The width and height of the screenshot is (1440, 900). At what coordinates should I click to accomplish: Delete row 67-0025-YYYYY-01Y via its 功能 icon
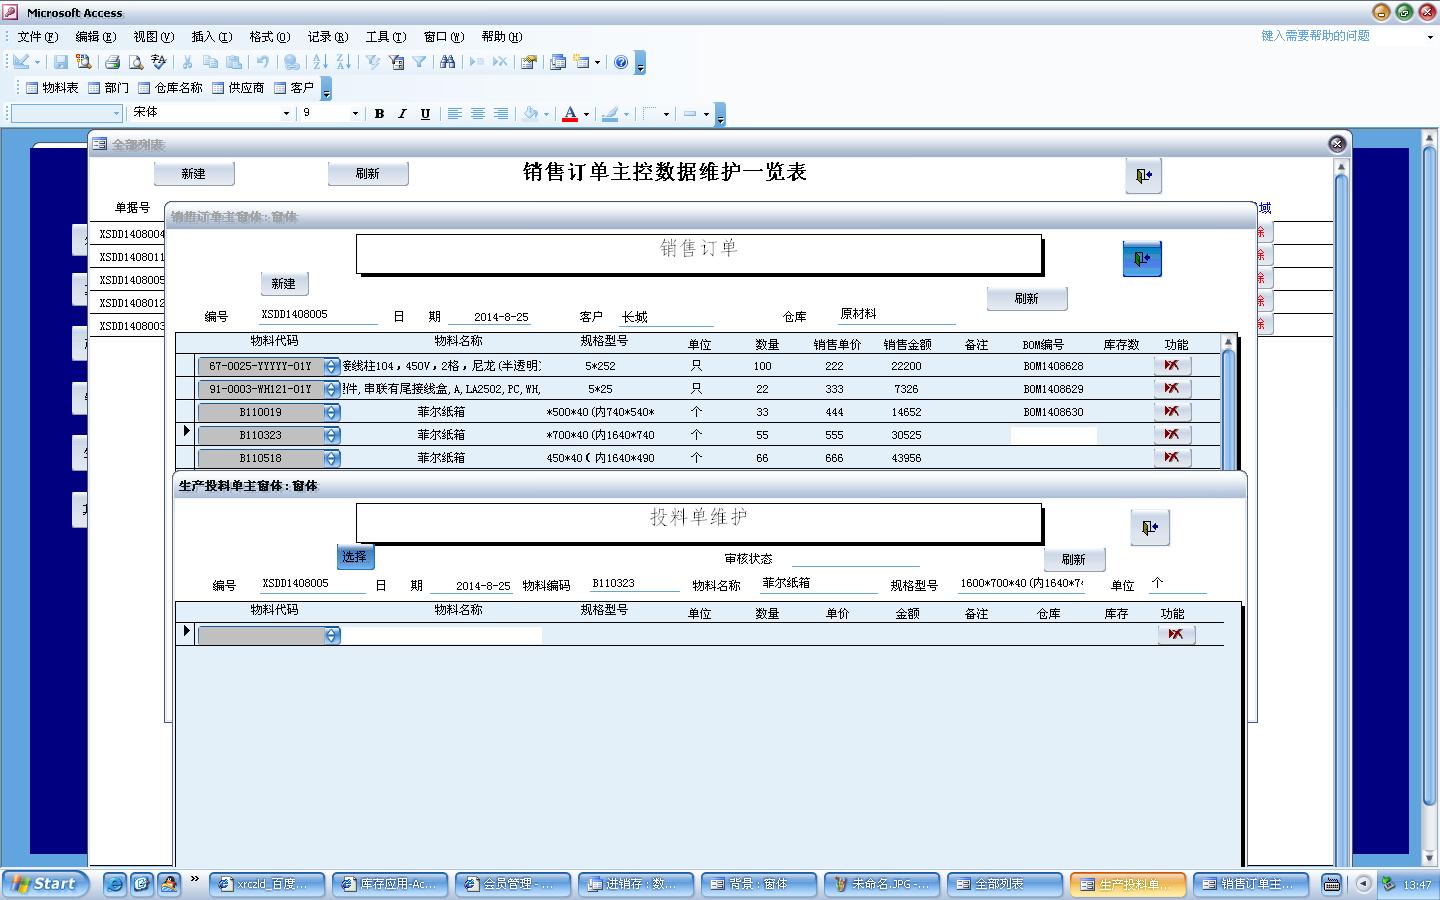1172,366
